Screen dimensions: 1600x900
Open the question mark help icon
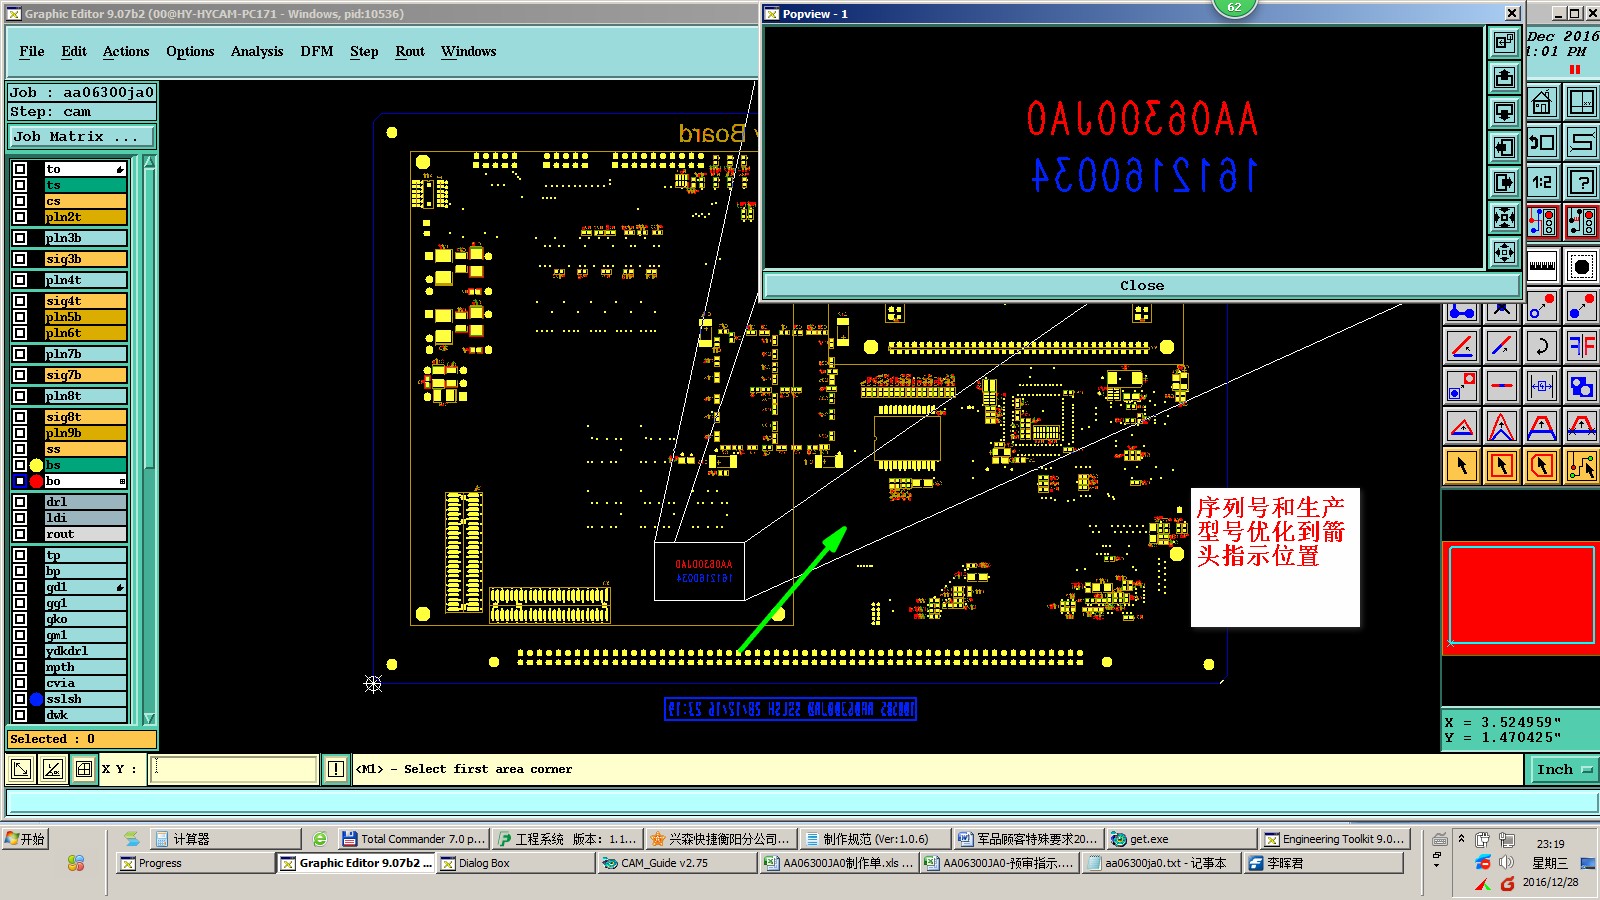[x=1582, y=182]
